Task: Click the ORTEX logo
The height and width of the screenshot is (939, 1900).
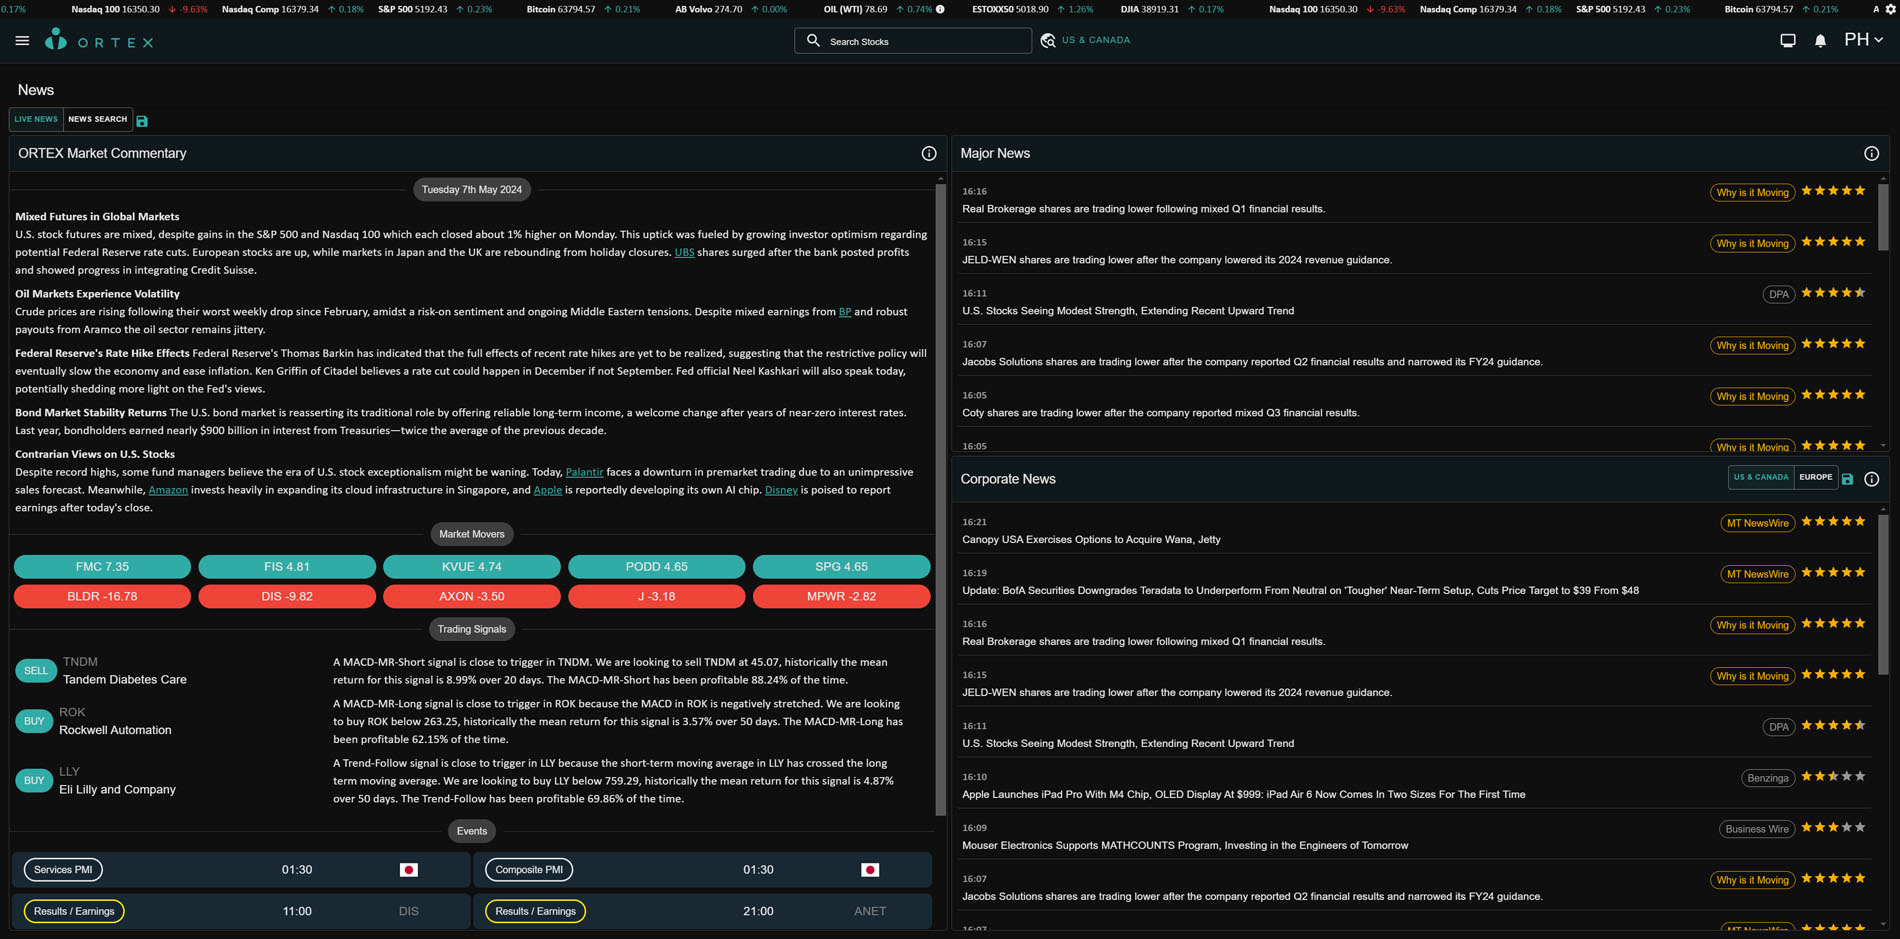Action: [x=99, y=41]
